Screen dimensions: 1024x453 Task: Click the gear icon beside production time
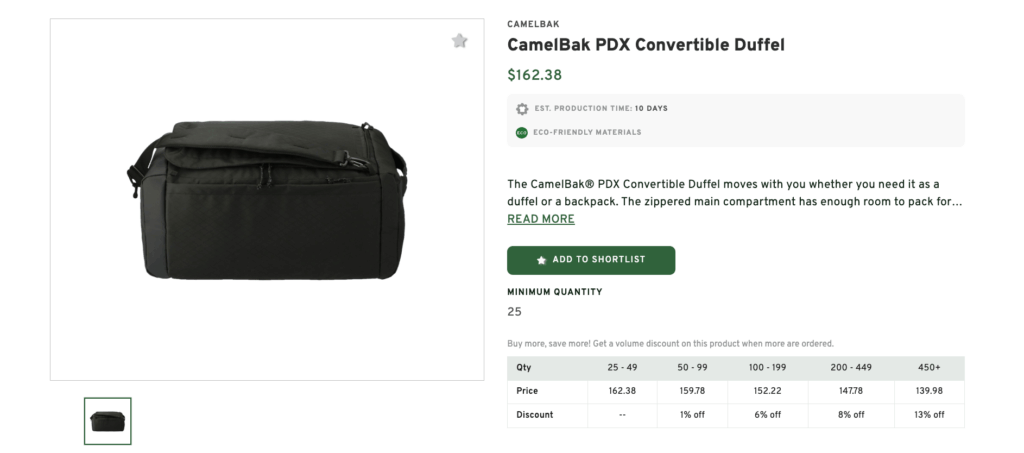(x=522, y=108)
